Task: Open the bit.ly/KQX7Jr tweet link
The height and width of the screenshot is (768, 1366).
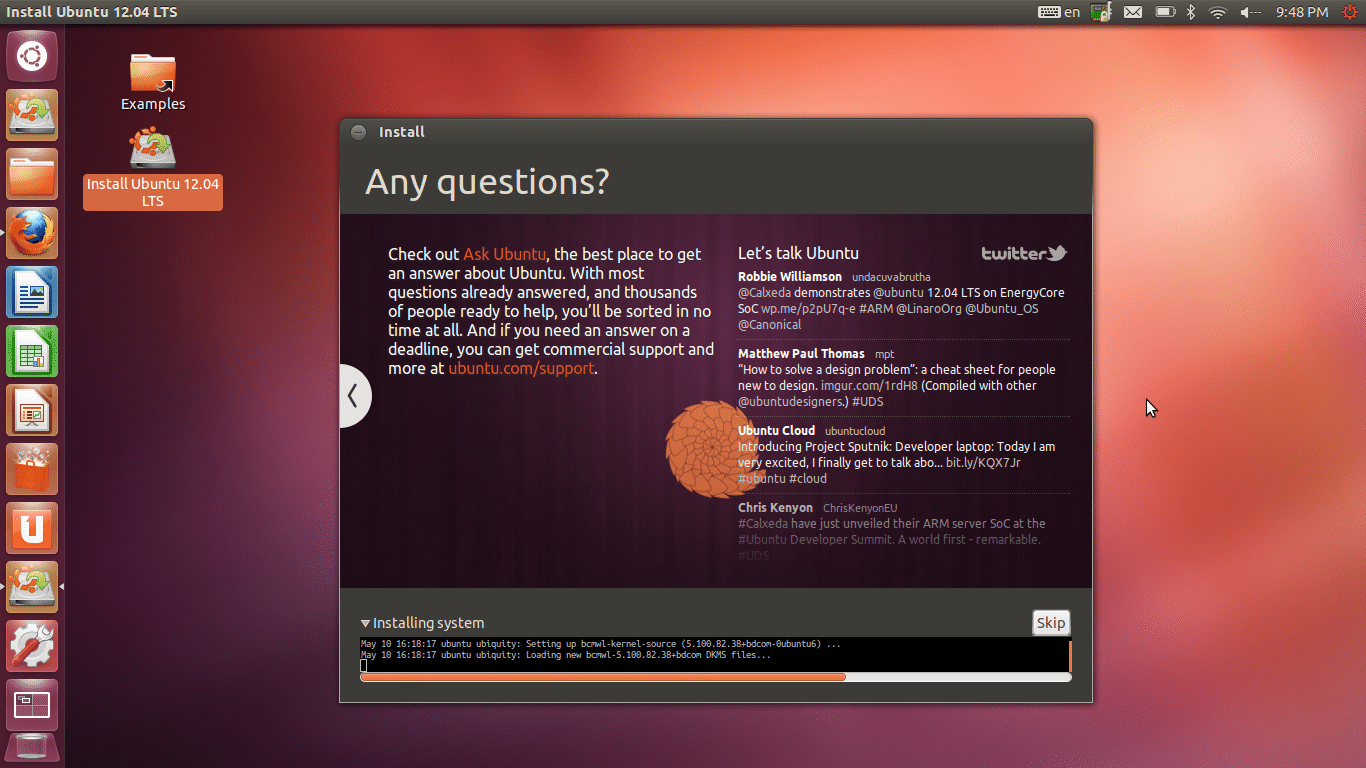Action: [983, 463]
